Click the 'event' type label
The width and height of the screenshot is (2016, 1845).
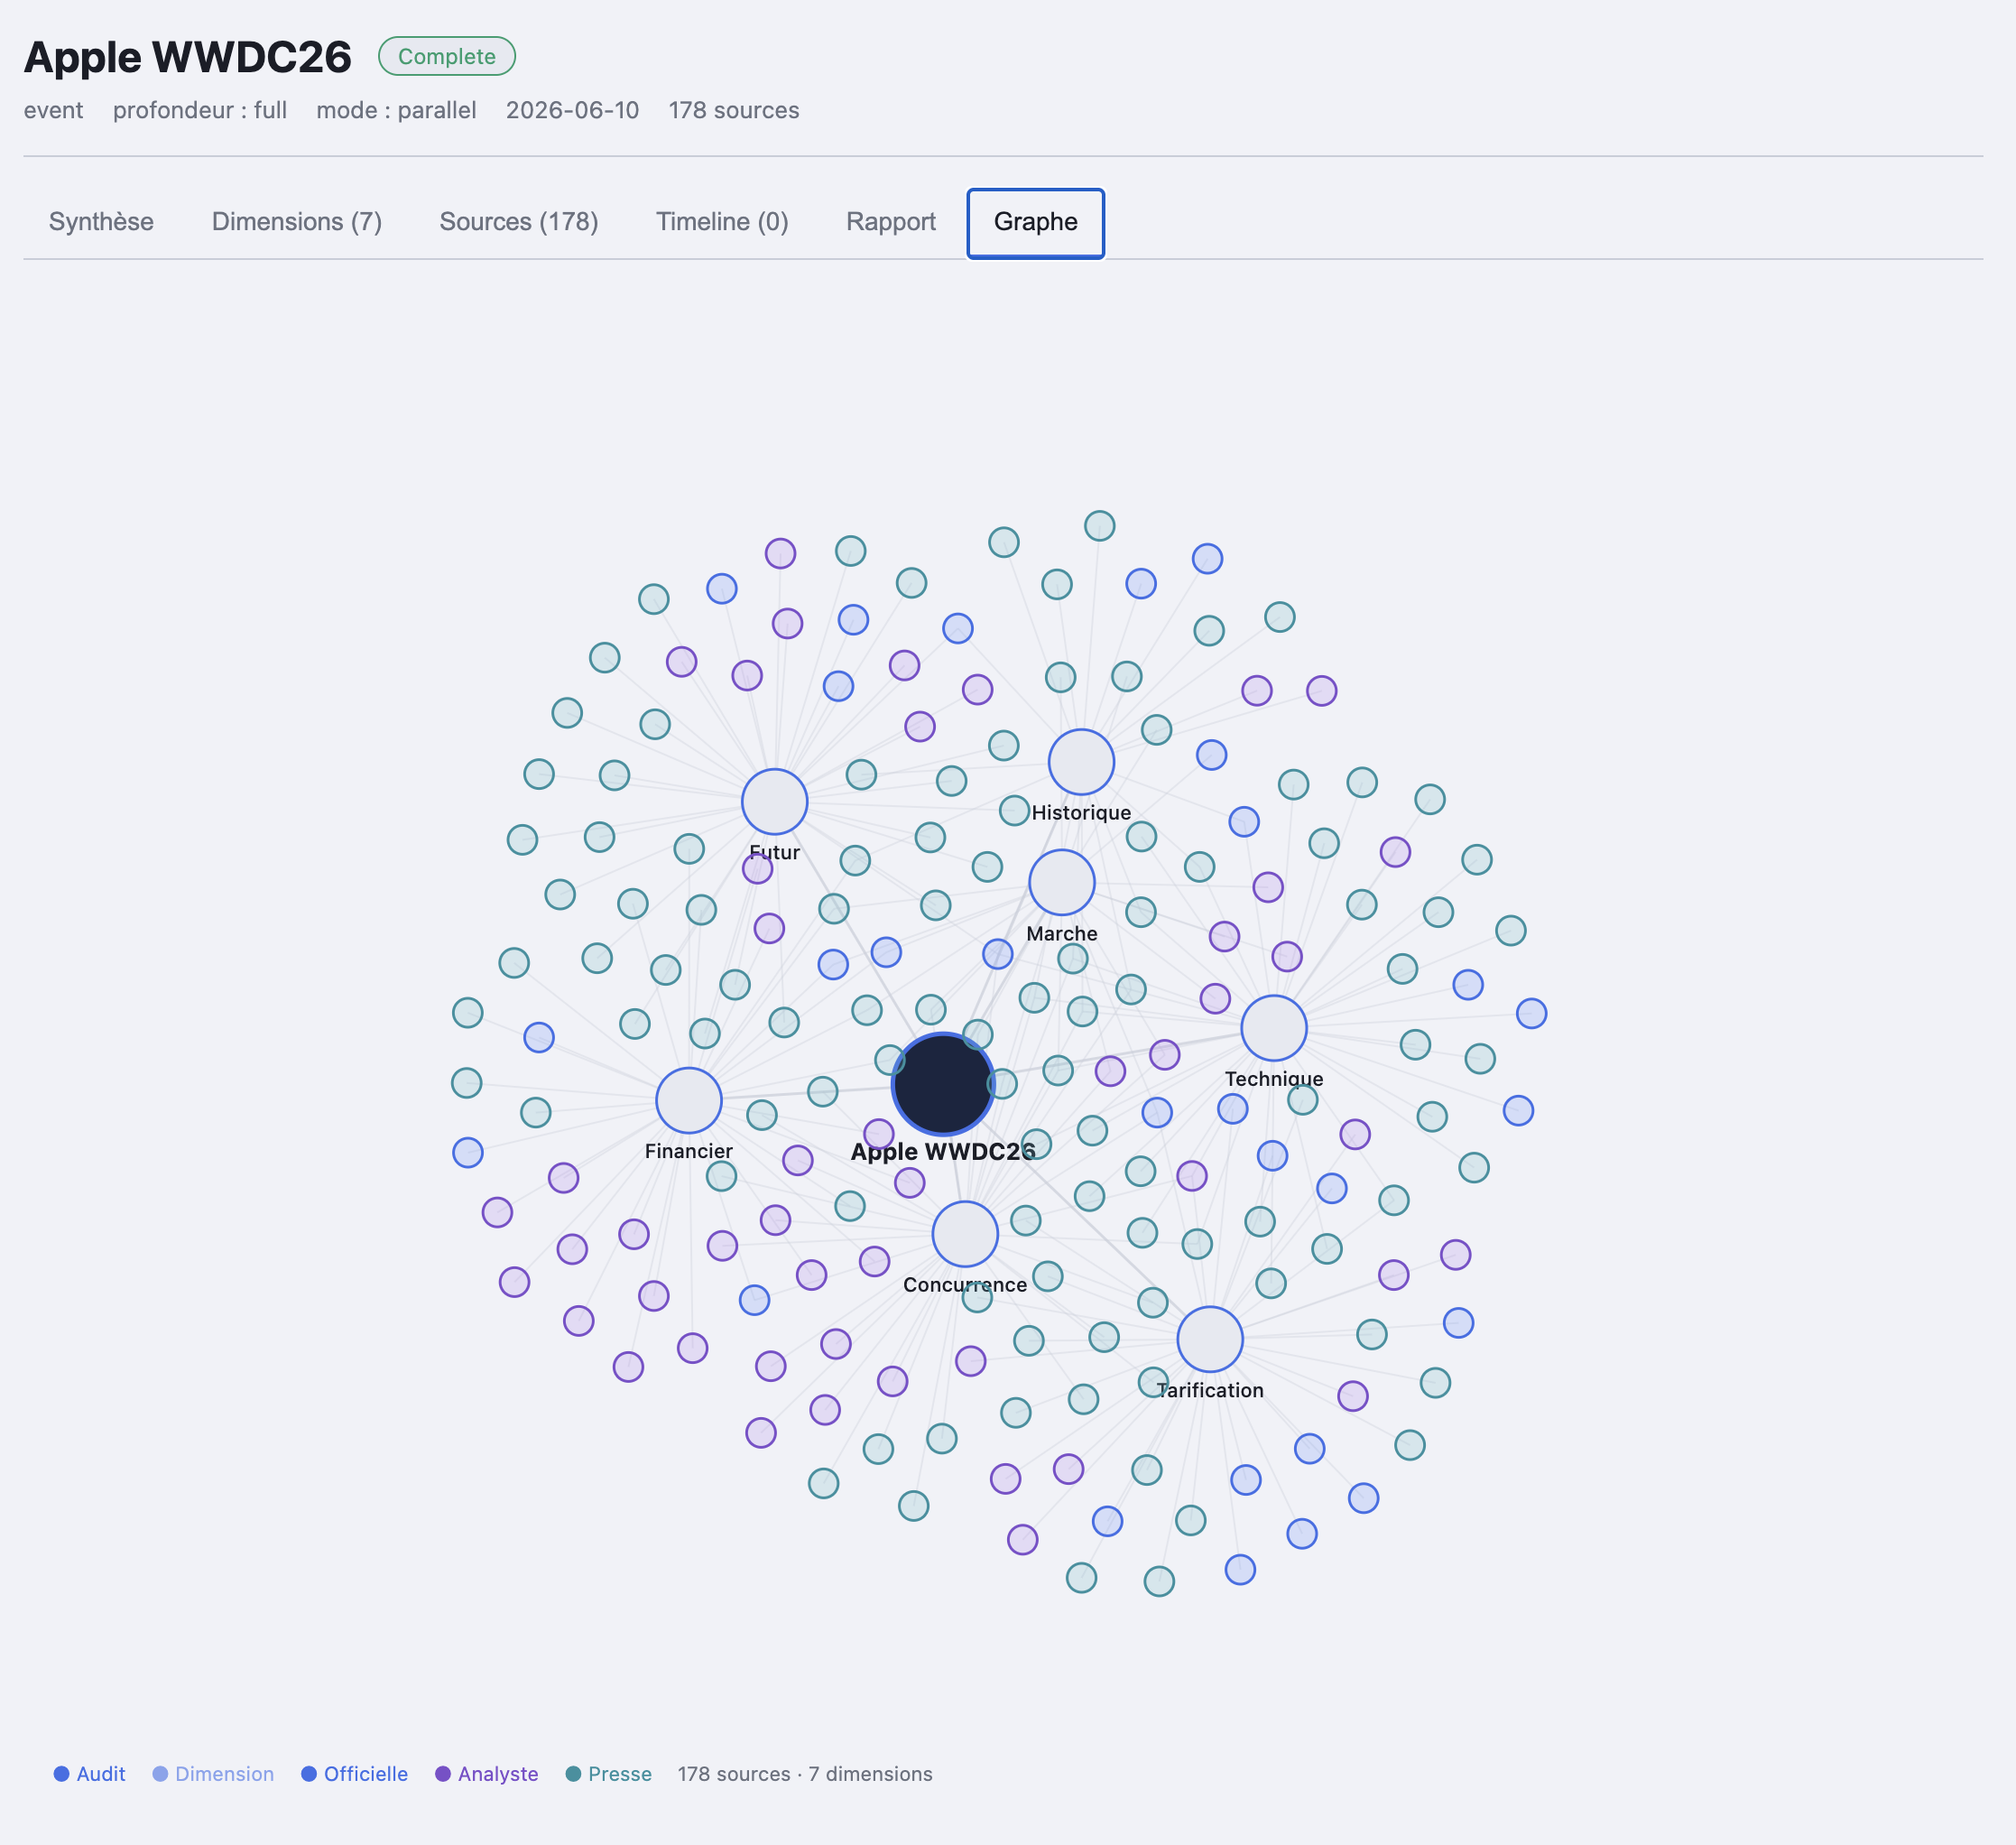[54, 110]
